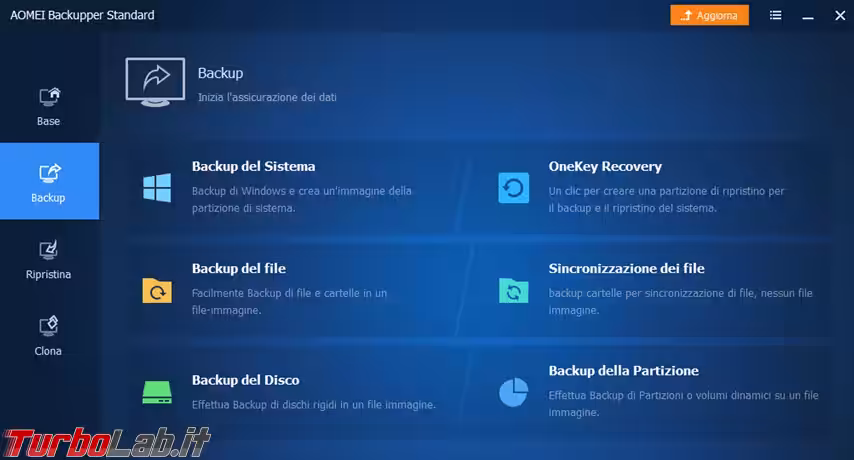854x460 pixels.
Task: Select the Backup sidebar tab
Action: [x=49, y=182]
